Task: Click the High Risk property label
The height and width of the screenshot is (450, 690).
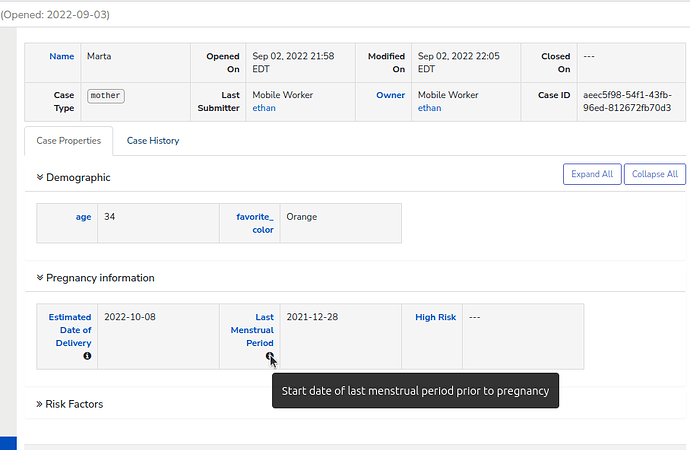Action: click(x=435, y=317)
